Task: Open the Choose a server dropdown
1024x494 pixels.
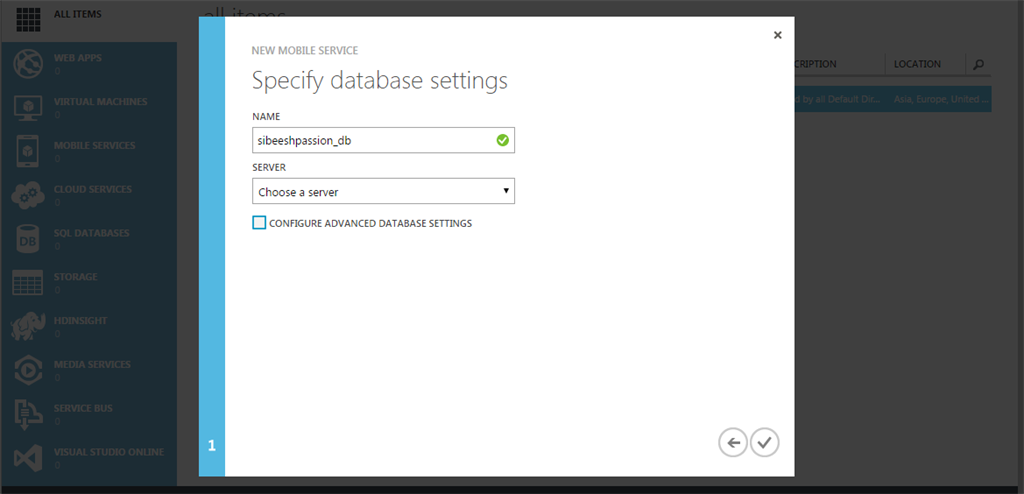Action: coord(383,191)
